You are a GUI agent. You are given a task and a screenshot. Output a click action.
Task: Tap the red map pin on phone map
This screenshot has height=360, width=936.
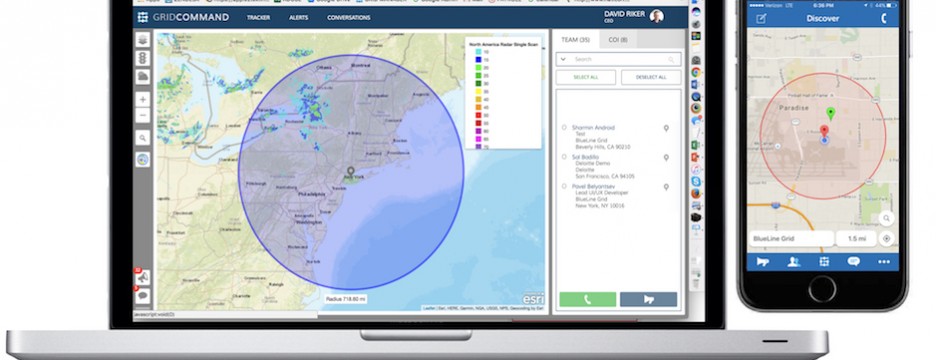pos(824,131)
